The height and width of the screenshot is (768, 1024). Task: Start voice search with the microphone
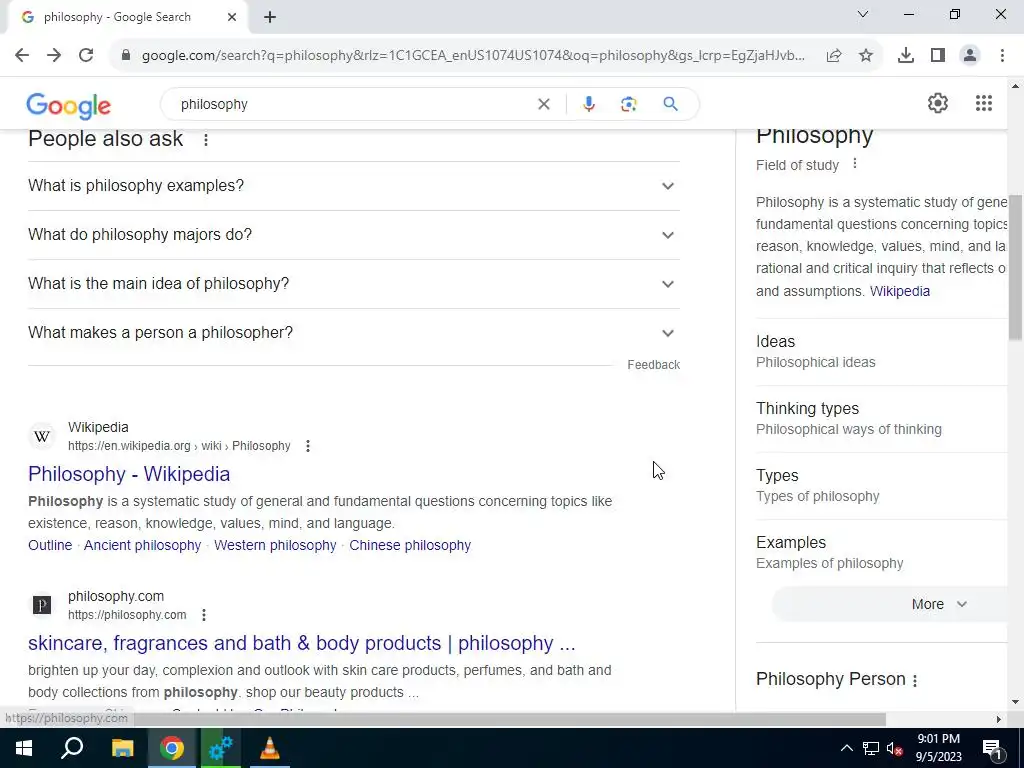[x=588, y=104]
